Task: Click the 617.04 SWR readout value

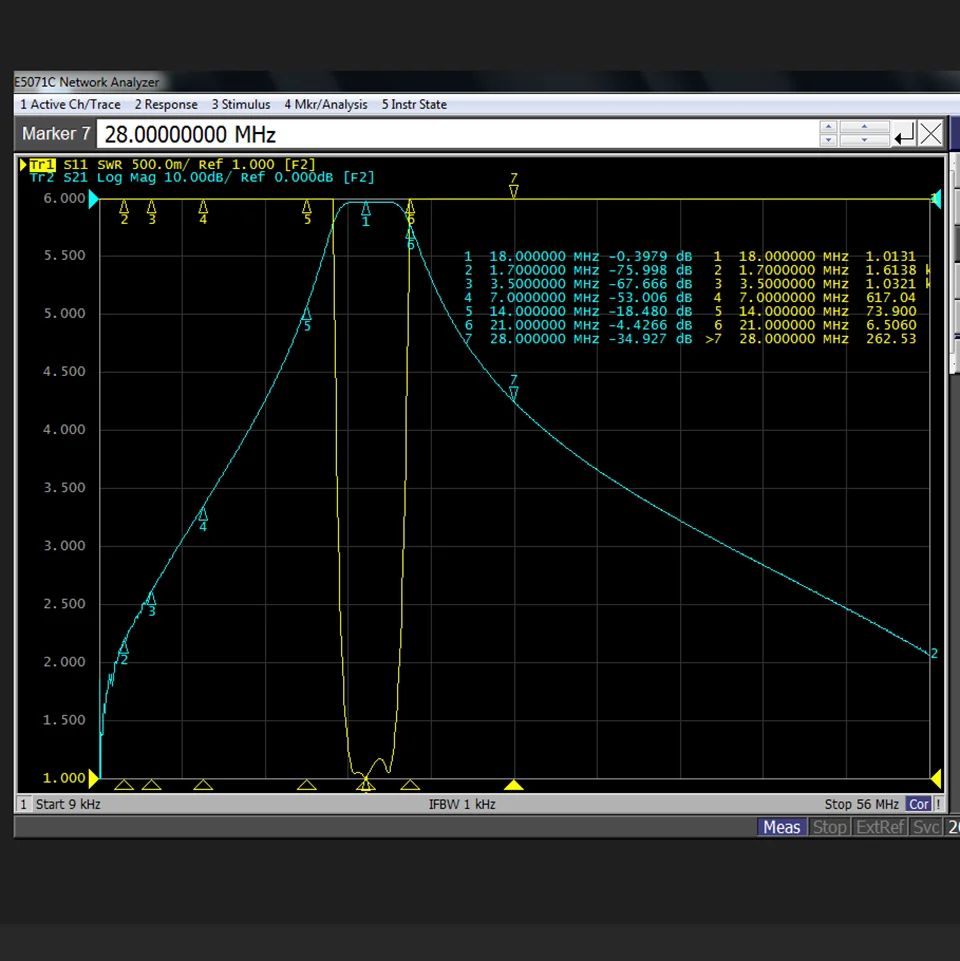Action: pyautogui.click(x=890, y=298)
